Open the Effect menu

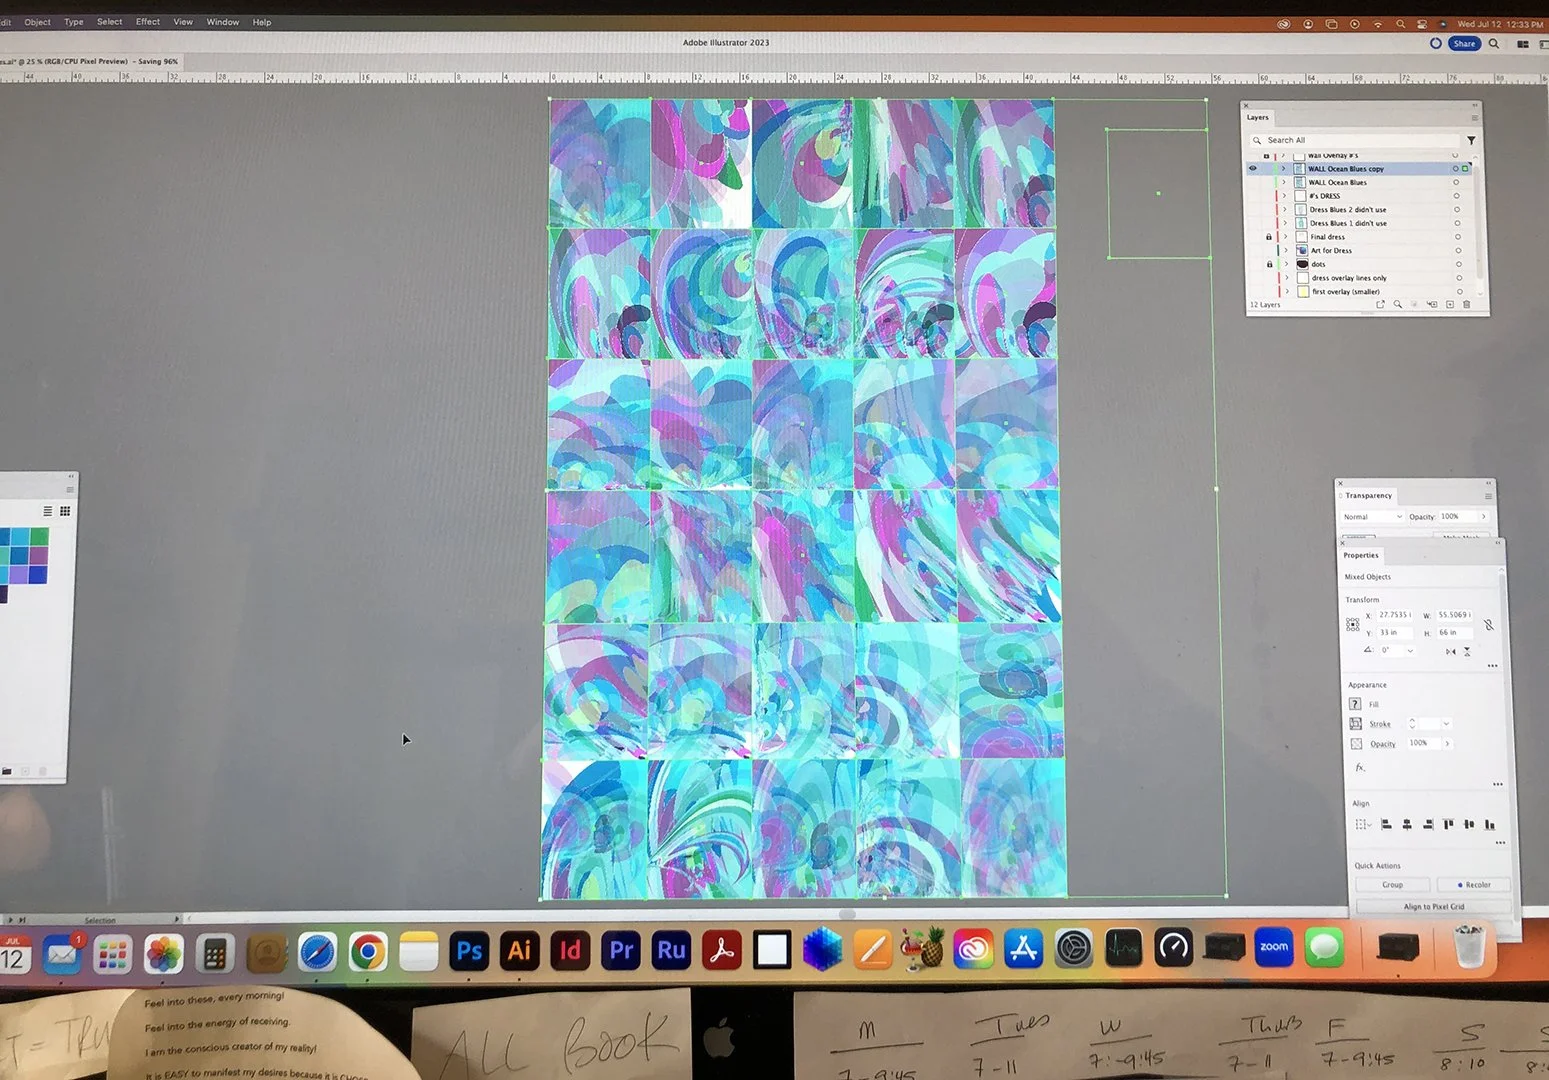(x=148, y=22)
